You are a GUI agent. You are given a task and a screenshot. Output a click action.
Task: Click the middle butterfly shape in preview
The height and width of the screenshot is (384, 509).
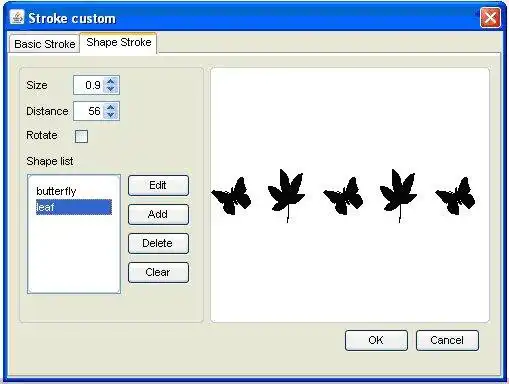[x=343, y=197]
